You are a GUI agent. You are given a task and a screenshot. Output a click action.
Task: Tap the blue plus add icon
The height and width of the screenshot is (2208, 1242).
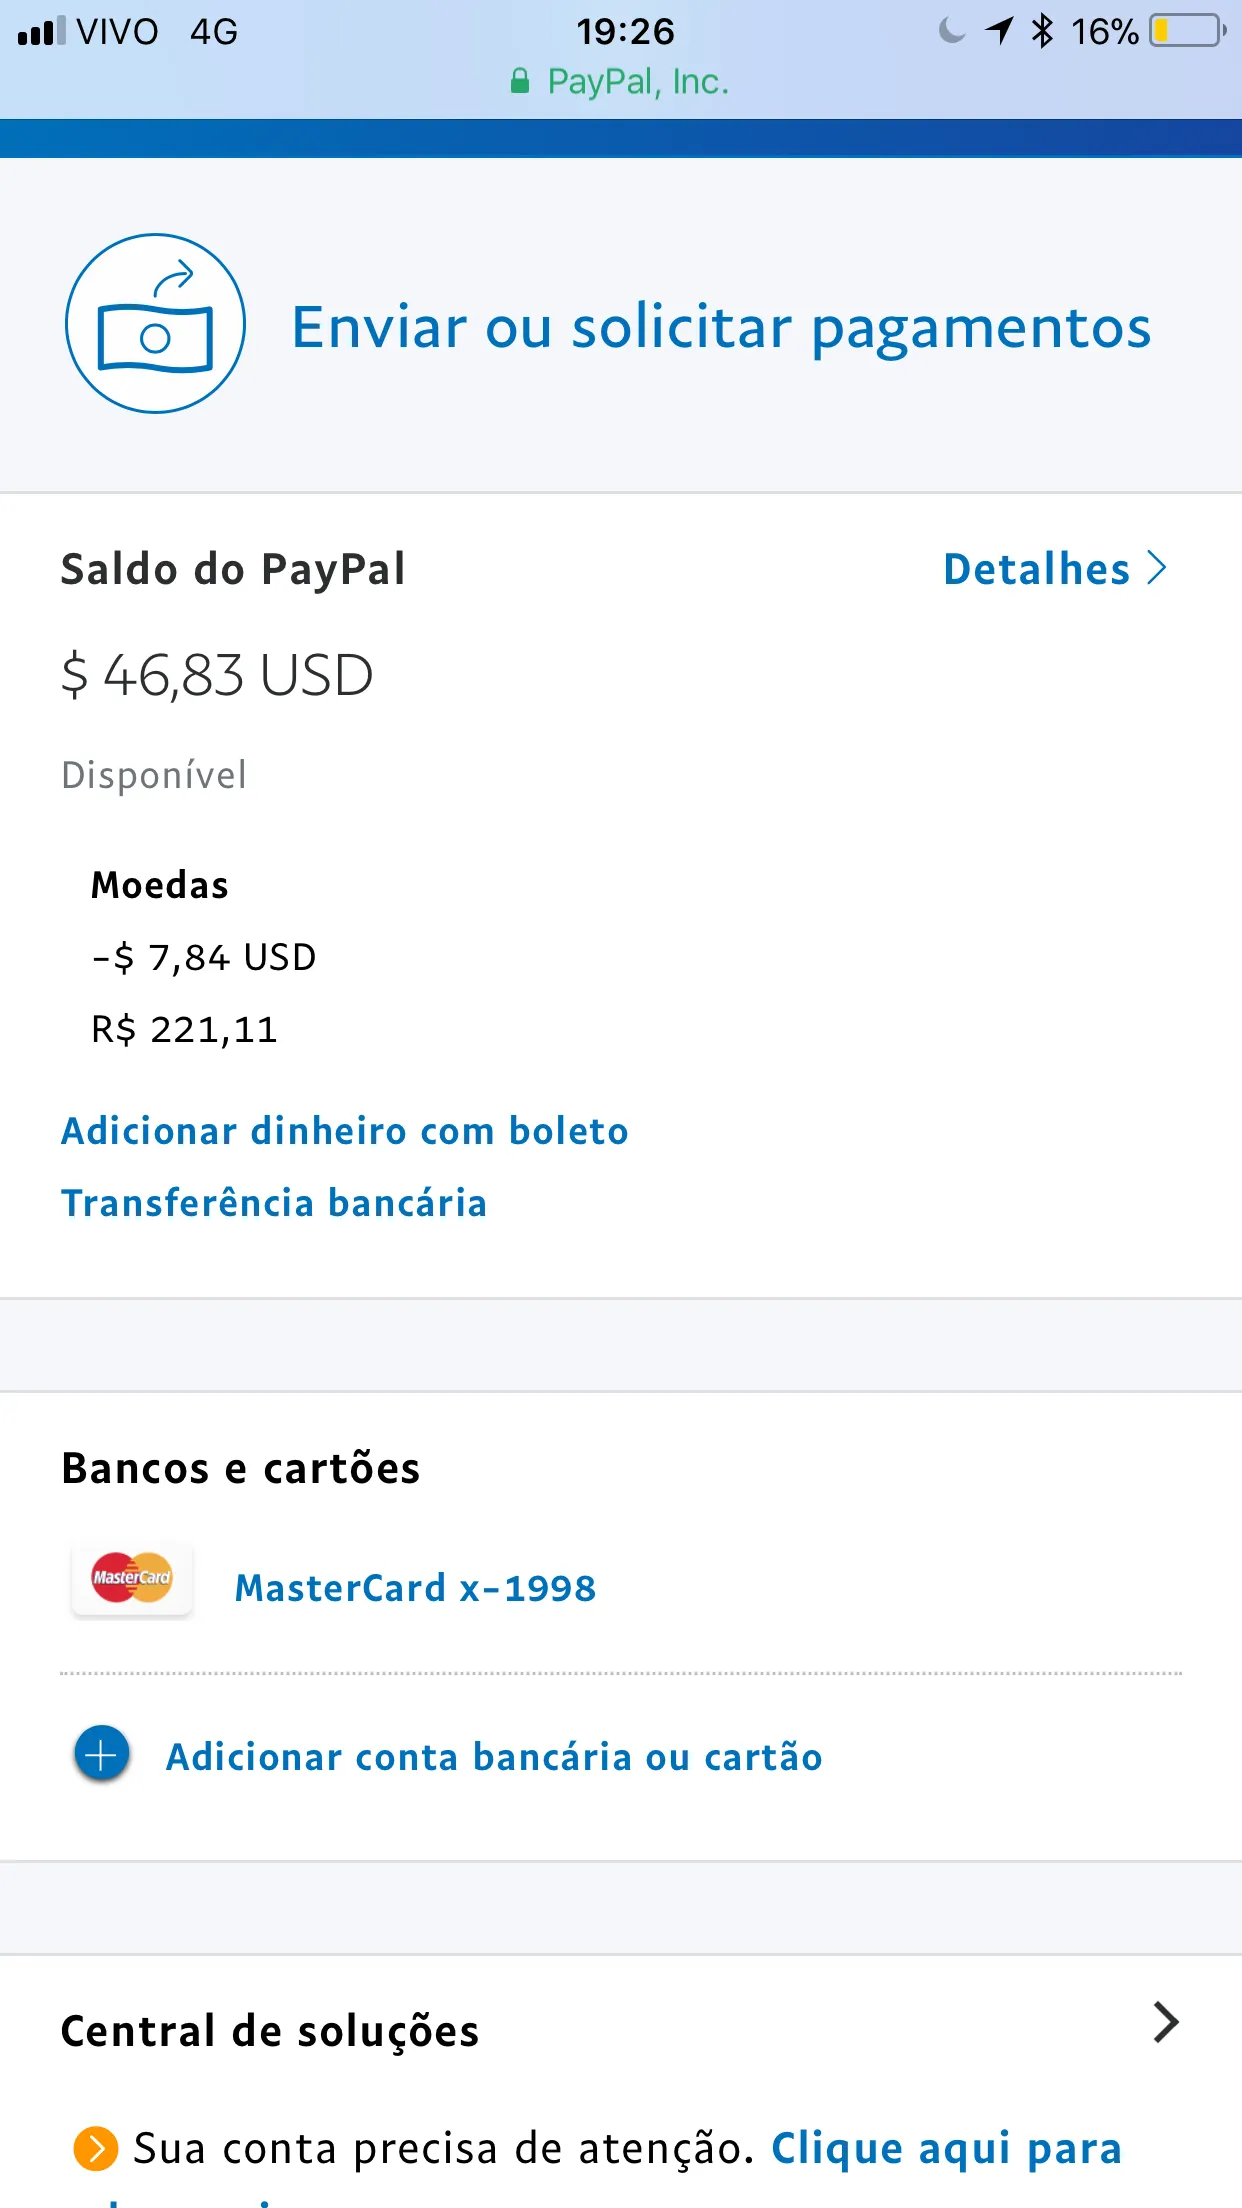(101, 1755)
